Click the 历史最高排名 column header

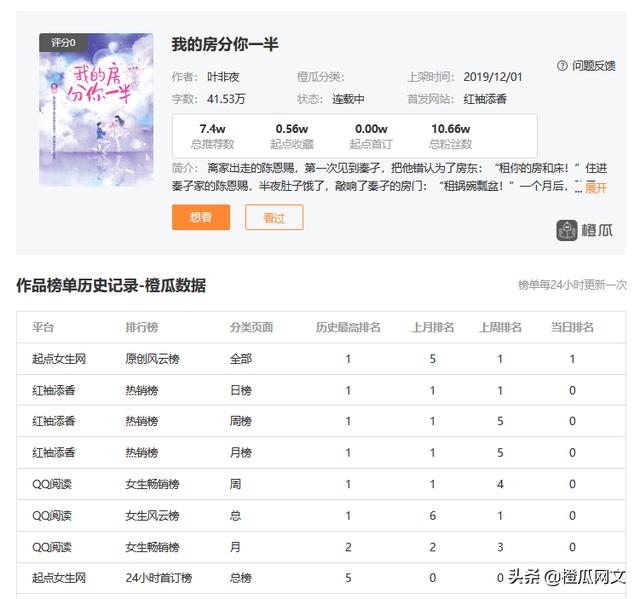point(348,327)
